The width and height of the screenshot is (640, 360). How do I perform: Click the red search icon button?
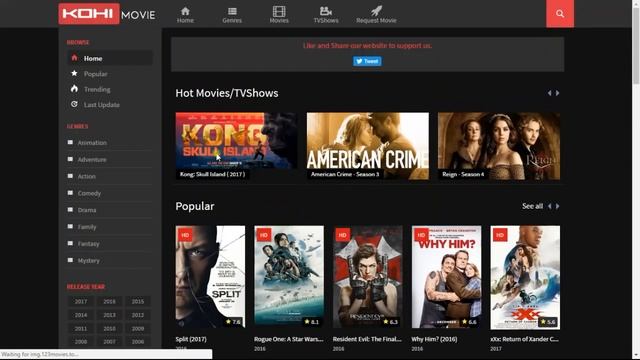click(560, 14)
